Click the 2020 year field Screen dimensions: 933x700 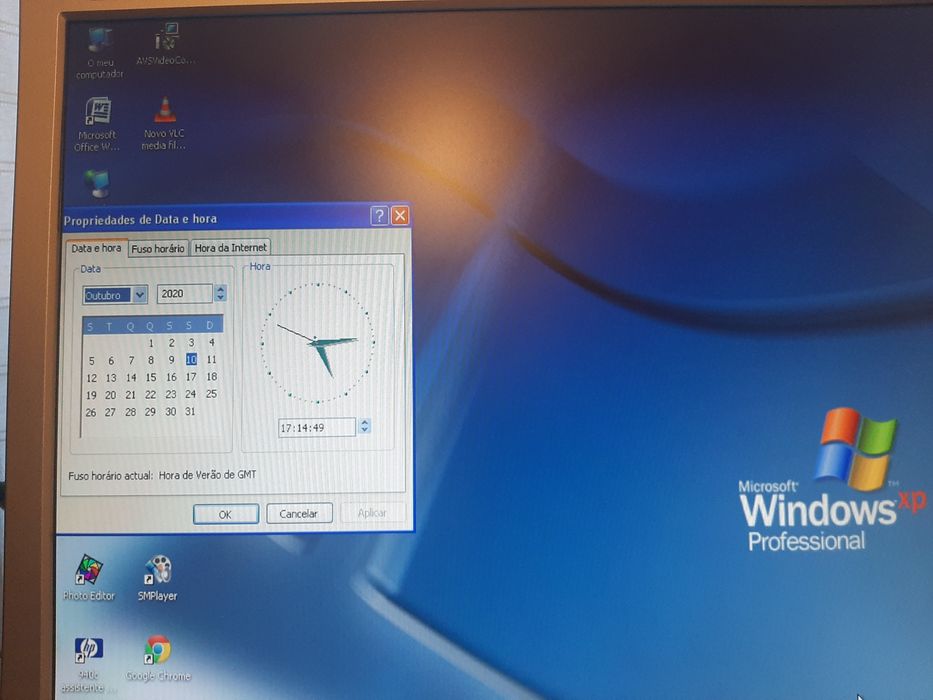184,293
